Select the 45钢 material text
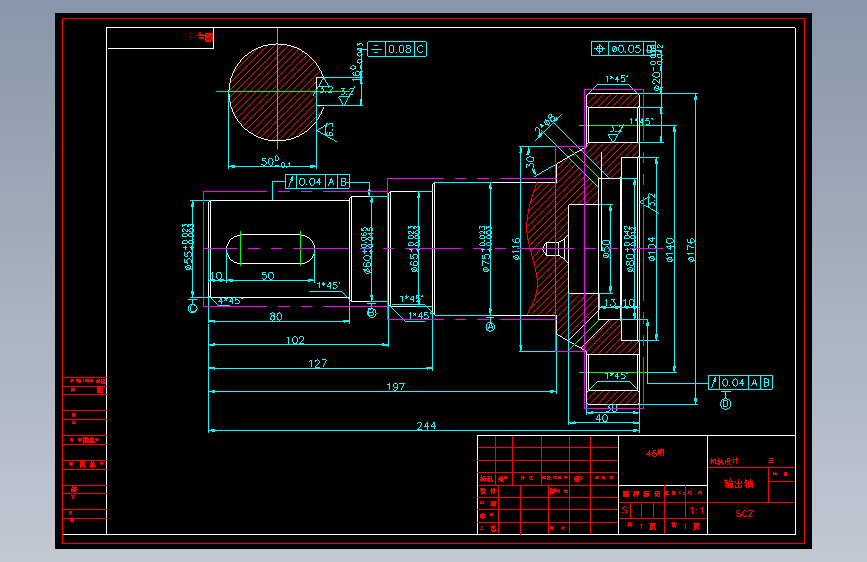Viewport: 867px width, 562px height. click(655, 453)
